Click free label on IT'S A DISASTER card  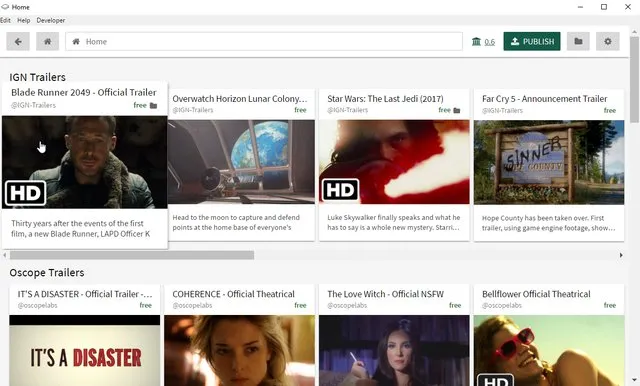pyautogui.click(x=146, y=306)
